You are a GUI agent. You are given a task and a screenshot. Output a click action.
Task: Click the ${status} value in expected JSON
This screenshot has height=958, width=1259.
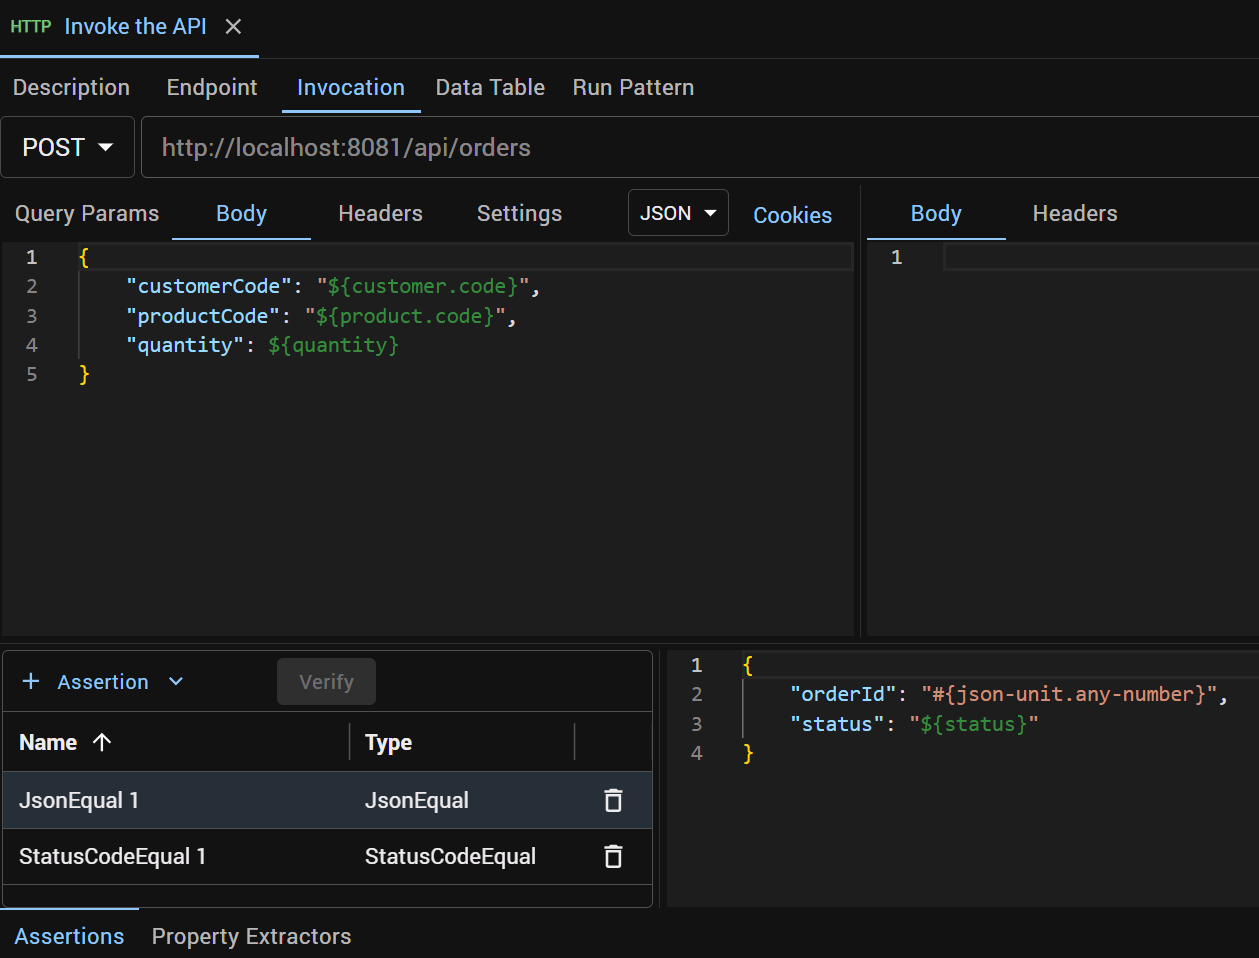tap(973, 724)
